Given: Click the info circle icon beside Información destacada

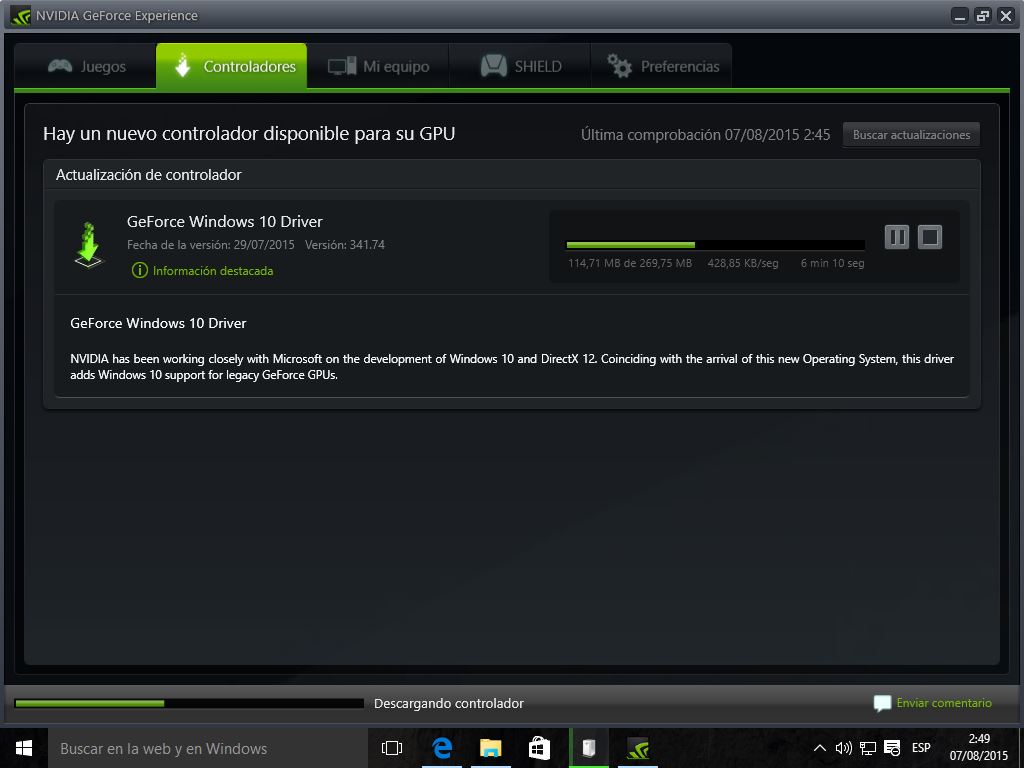Looking at the screenshot, I should pos(140,270).
